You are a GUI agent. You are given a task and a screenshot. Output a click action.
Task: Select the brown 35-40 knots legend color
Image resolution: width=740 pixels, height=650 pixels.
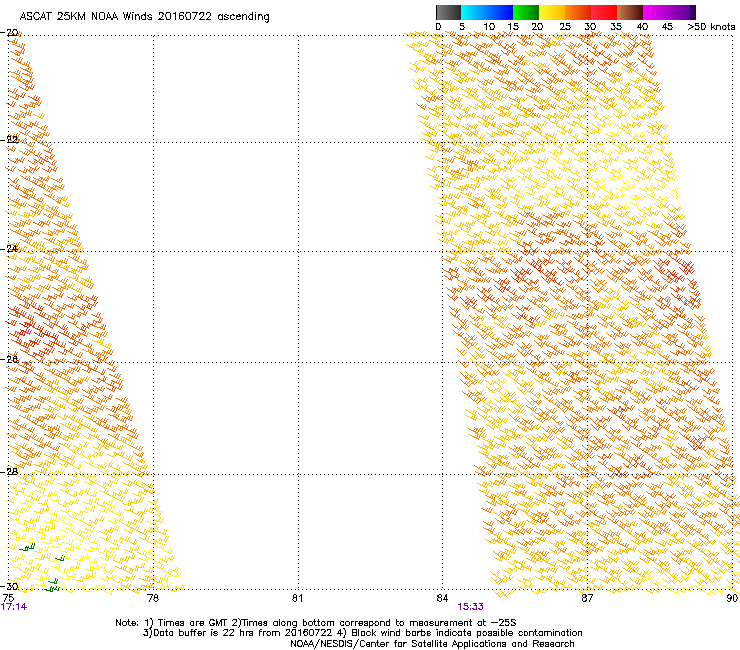[x=630, y=12]
